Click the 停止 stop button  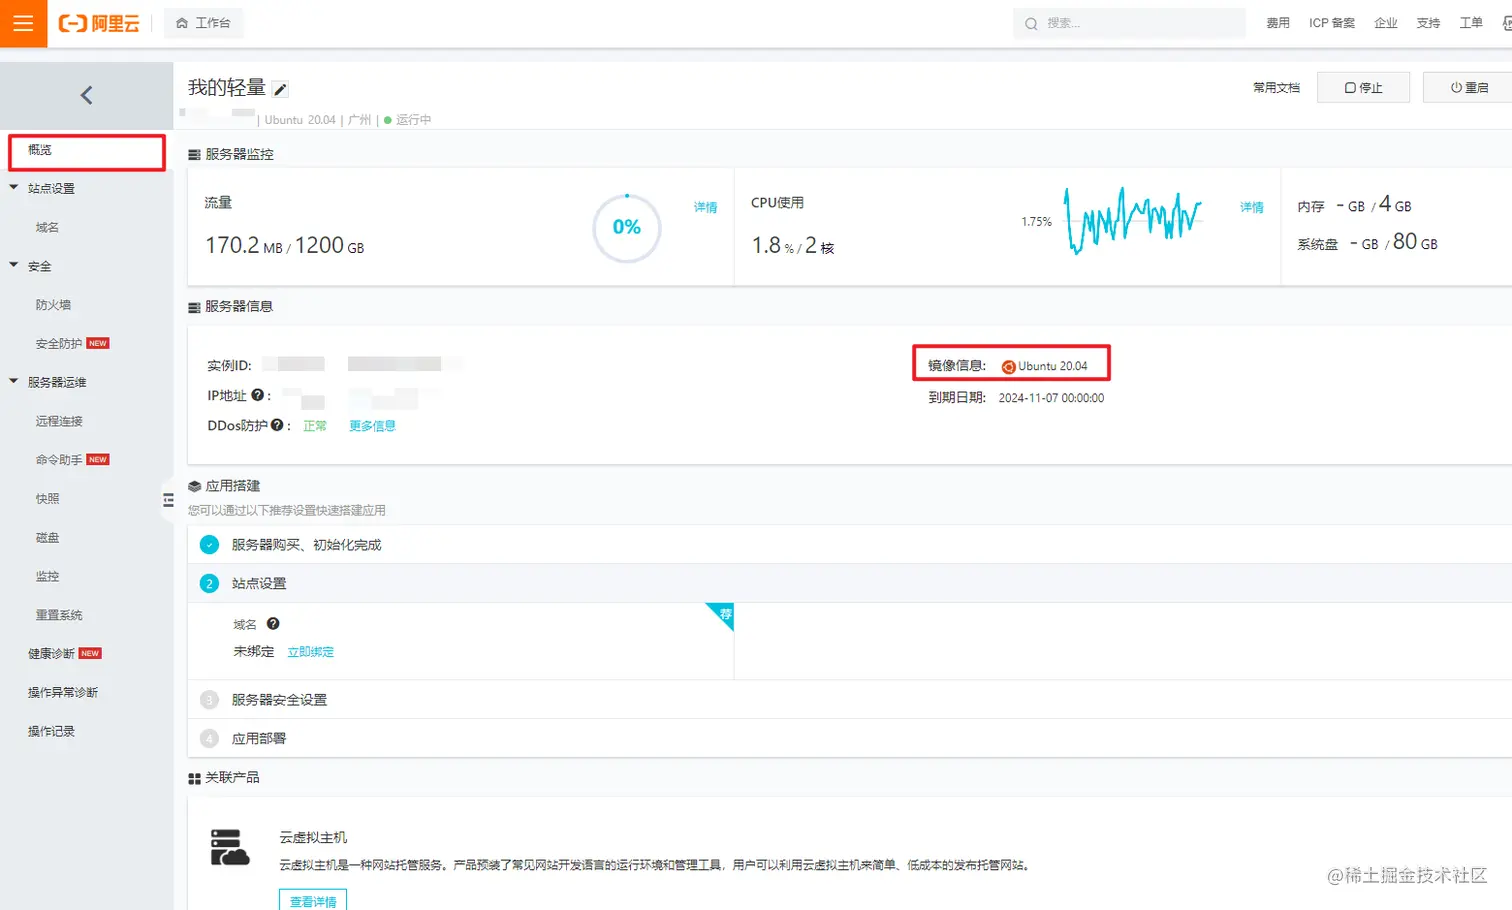point(1363,88)
